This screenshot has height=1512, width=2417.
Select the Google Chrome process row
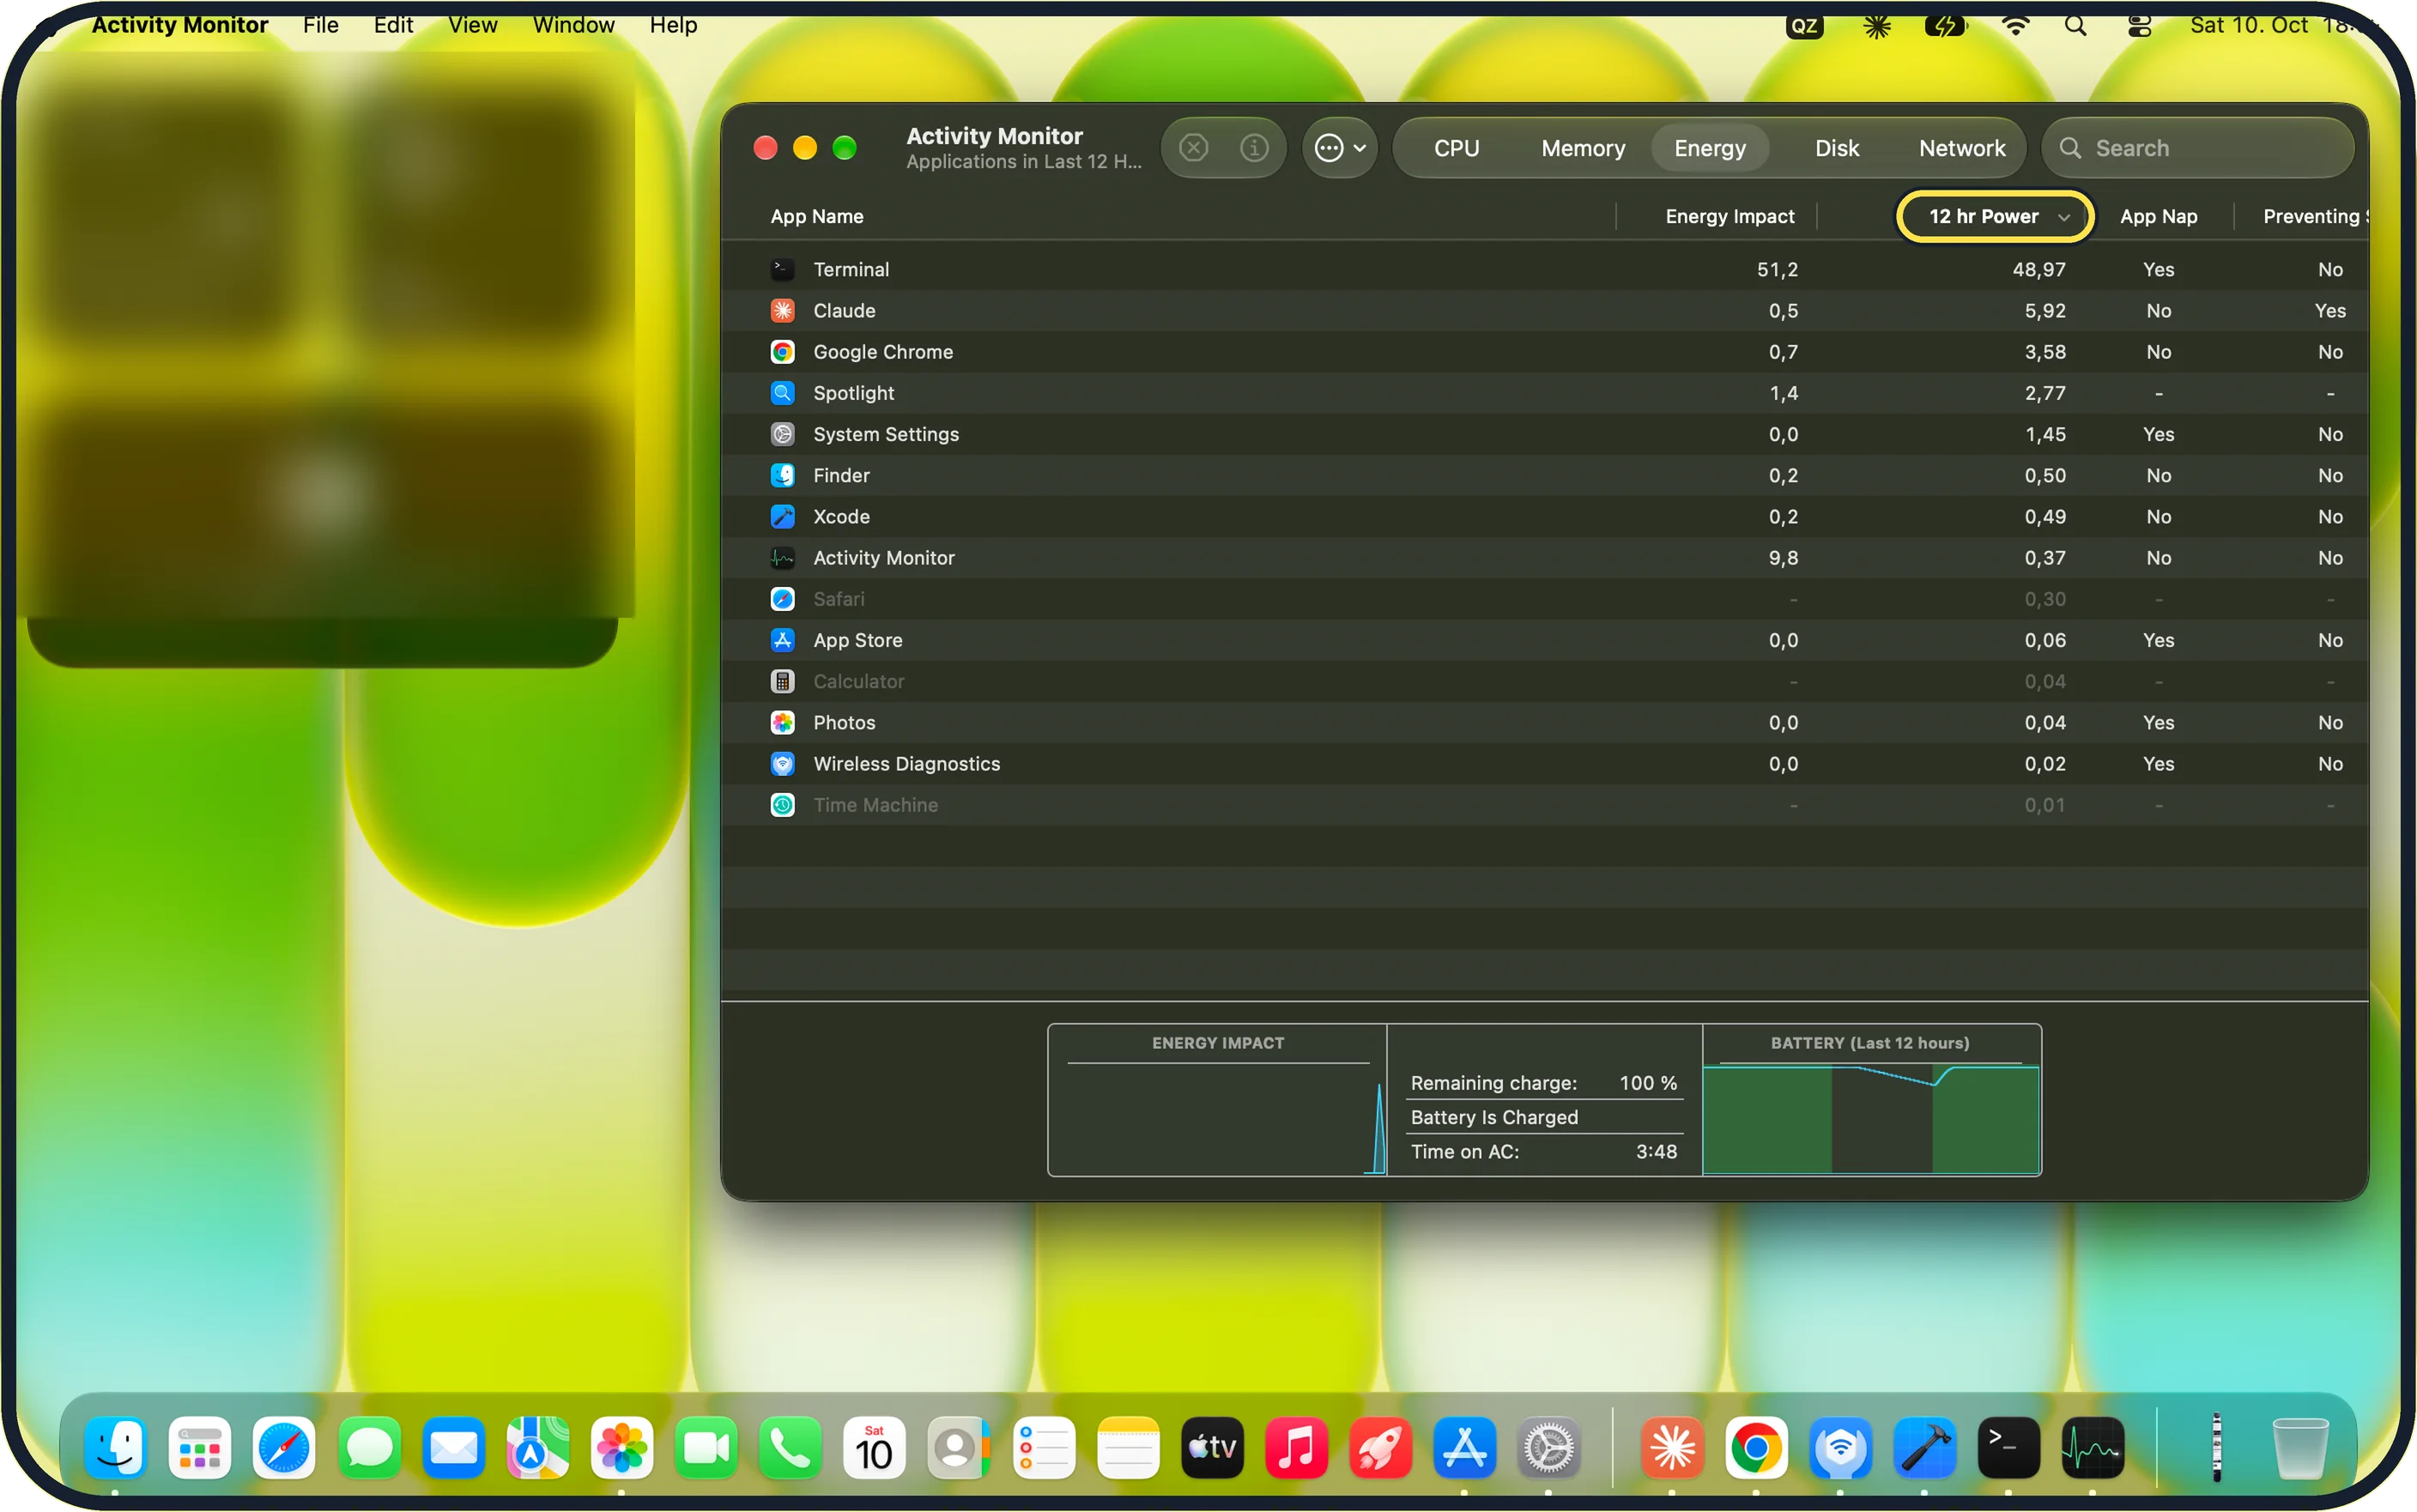1544,352
